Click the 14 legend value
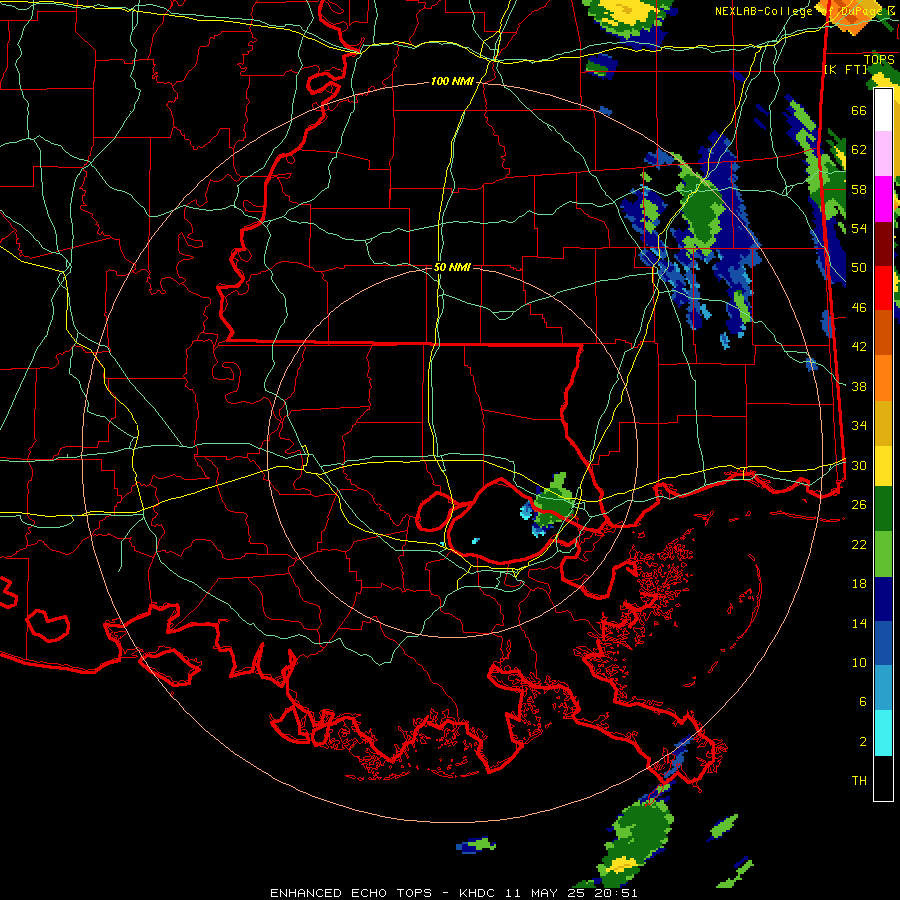This screenshot has width=900, height=900. [859, 623]
